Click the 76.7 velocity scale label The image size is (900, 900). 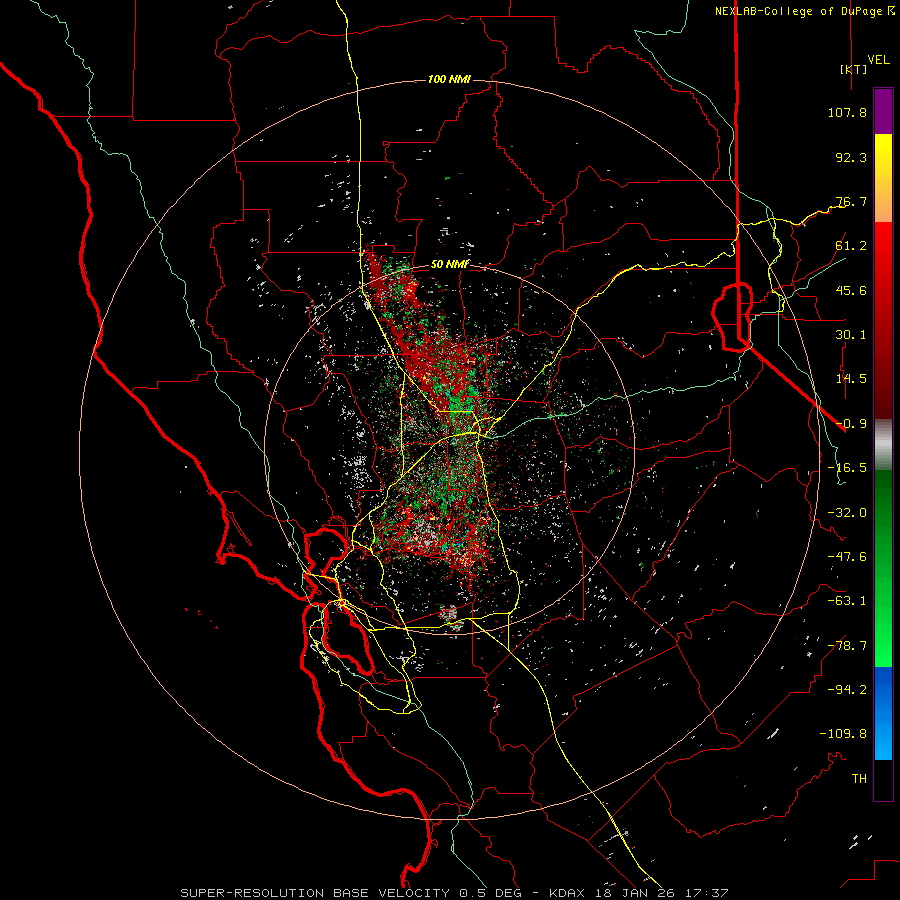point(851,201)
